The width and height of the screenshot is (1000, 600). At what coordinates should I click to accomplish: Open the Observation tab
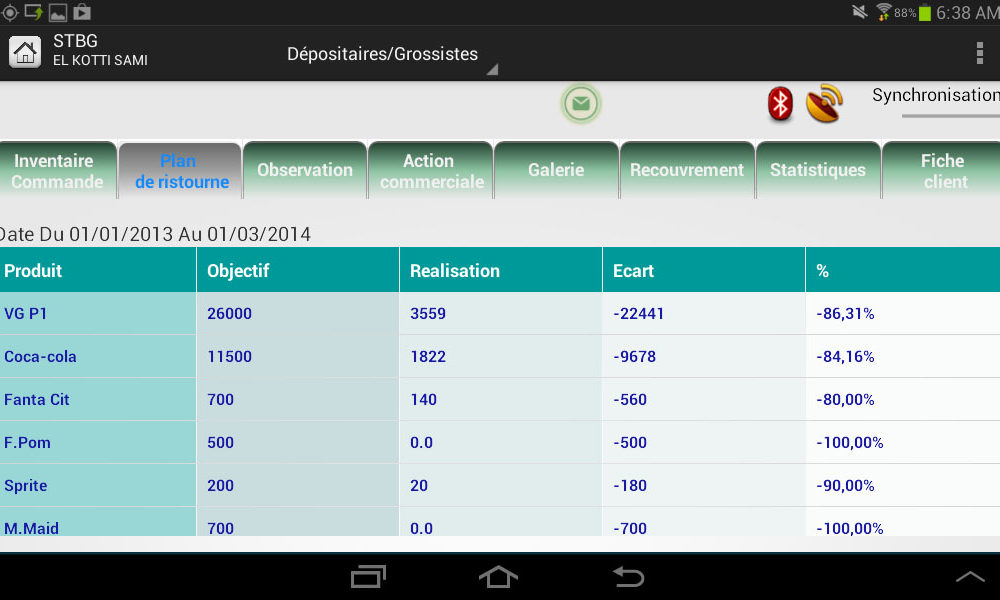(x=305, y=171)
